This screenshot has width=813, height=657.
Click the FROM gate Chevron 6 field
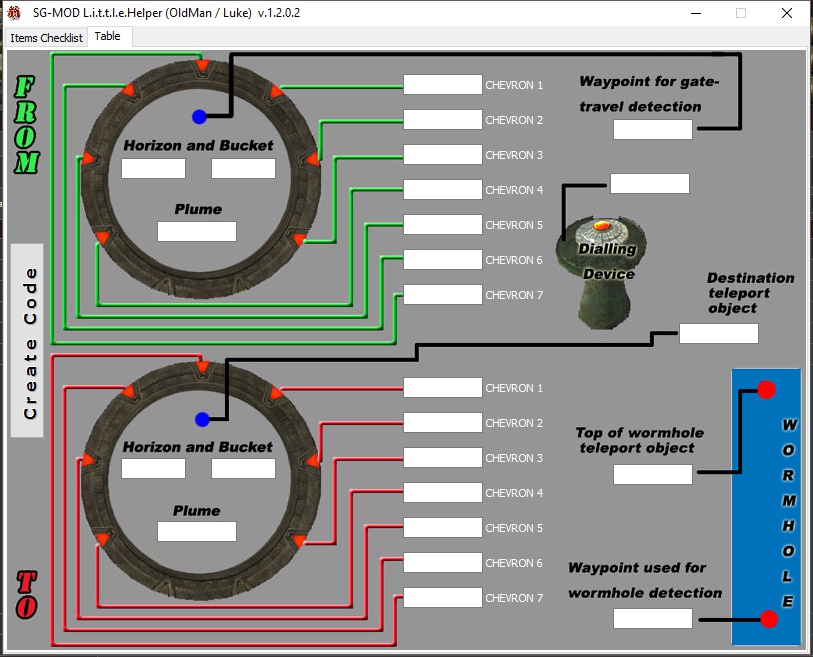[x=443, y=260]
